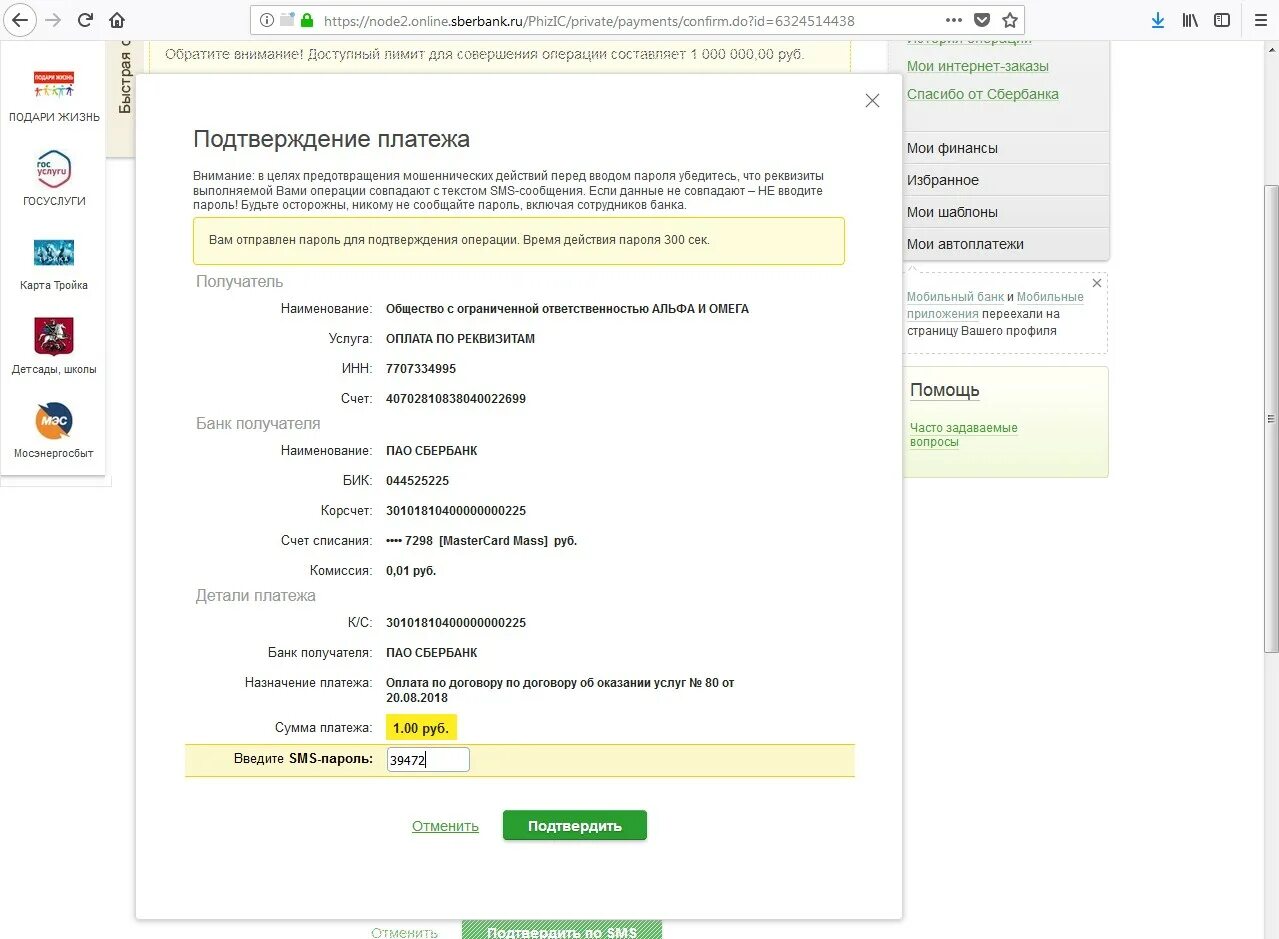Open the browser home page icon
Viewport: 1279px width, 939px height.
(117, 20)
